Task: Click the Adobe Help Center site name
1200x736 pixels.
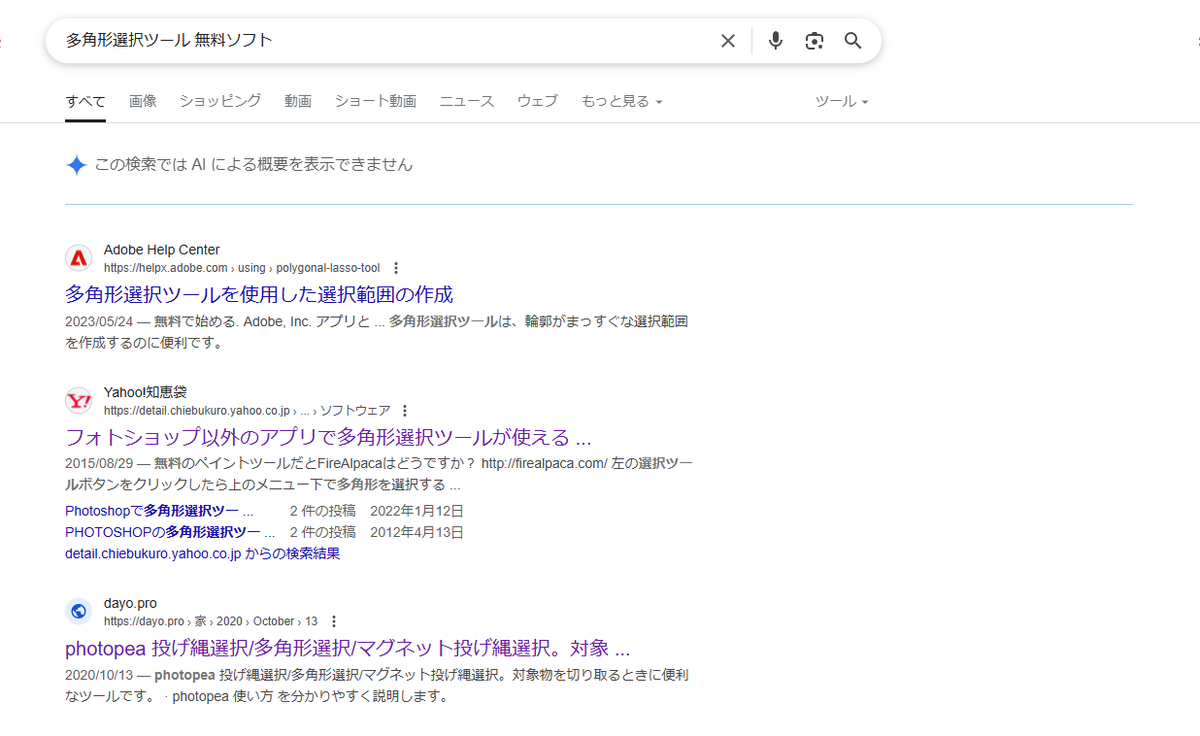Action: click(x=162, y=250)
